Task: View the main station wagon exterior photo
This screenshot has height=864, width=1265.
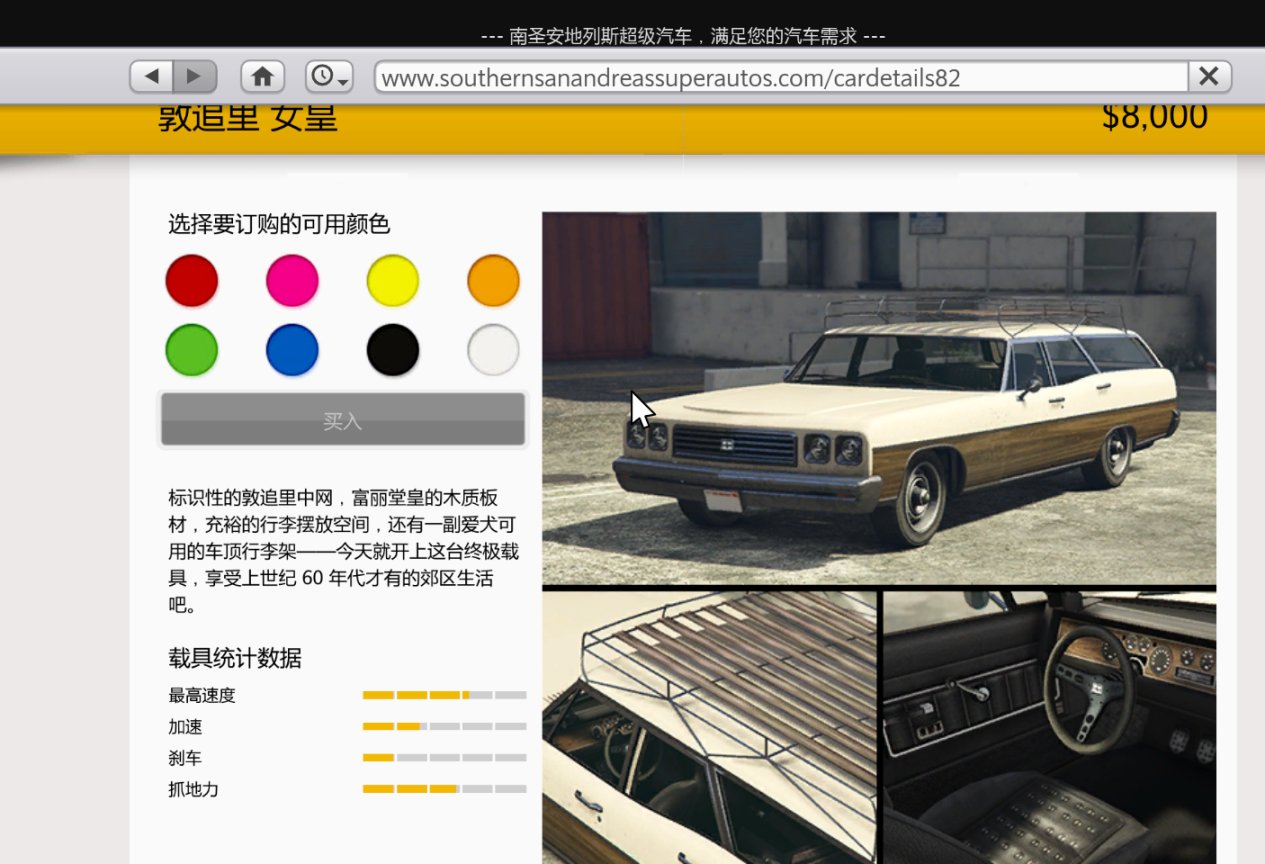Action: [x=879, y=398]
